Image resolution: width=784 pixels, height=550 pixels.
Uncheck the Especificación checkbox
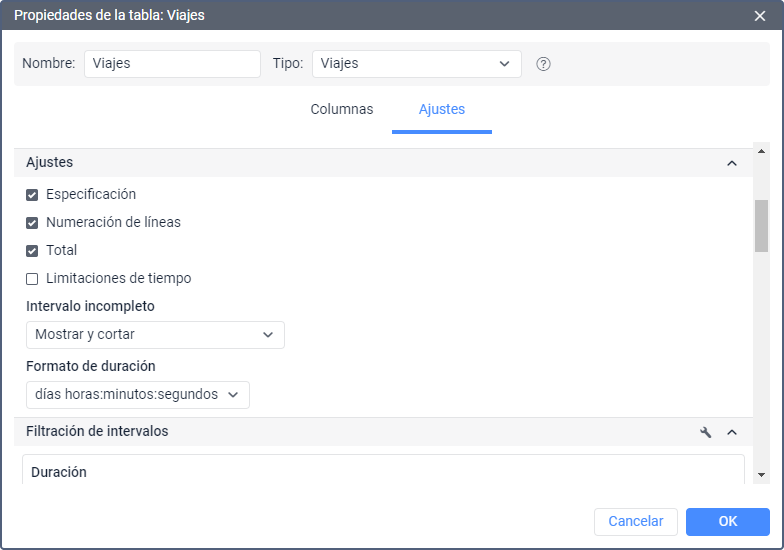(x=32, y=195)
